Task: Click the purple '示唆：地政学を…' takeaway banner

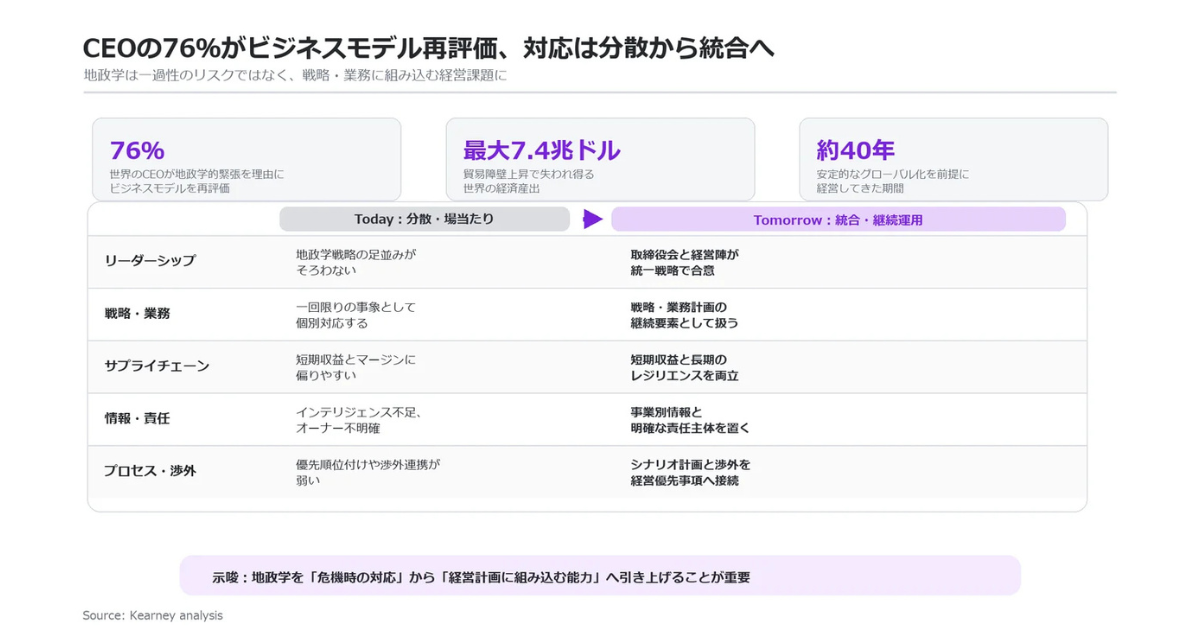Action: coord(600,576)
